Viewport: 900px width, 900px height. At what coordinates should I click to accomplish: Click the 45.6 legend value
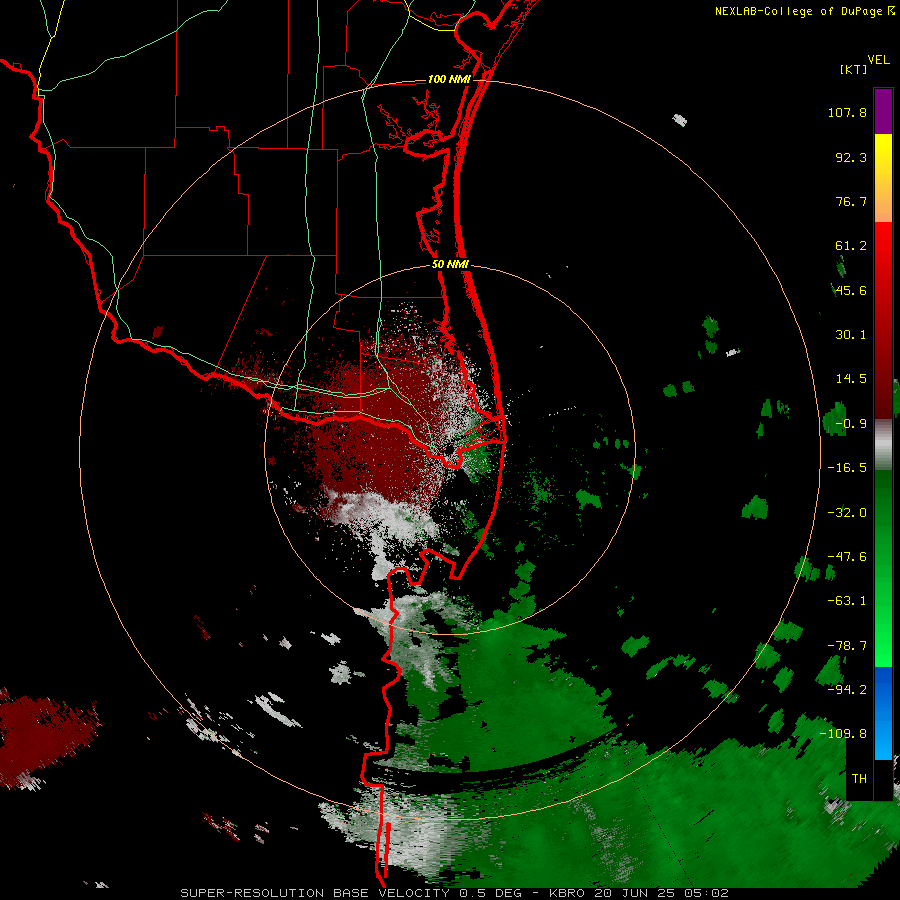click(851, 290)
